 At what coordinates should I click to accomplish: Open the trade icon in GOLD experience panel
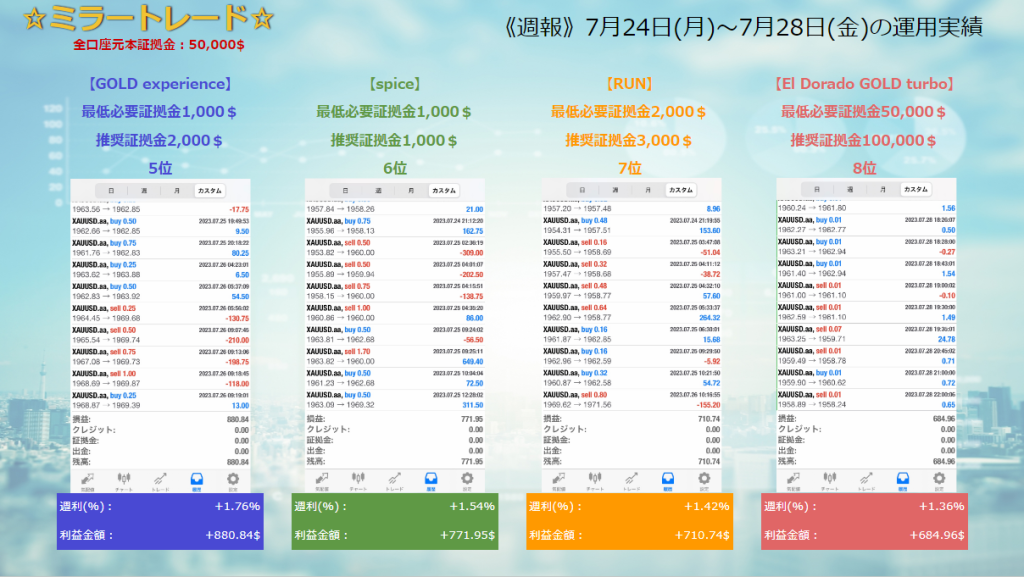pyautogui.click(x=160, y=480)
